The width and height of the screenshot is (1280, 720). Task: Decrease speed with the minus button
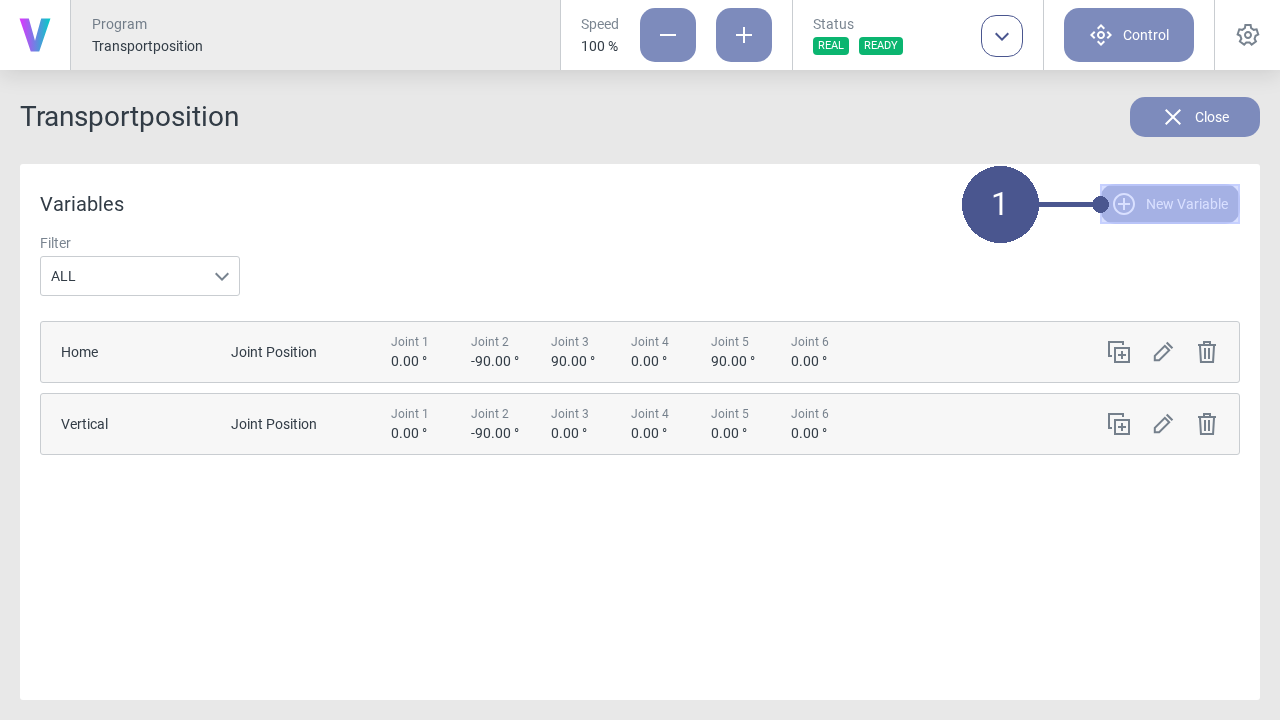click(667, 35)
